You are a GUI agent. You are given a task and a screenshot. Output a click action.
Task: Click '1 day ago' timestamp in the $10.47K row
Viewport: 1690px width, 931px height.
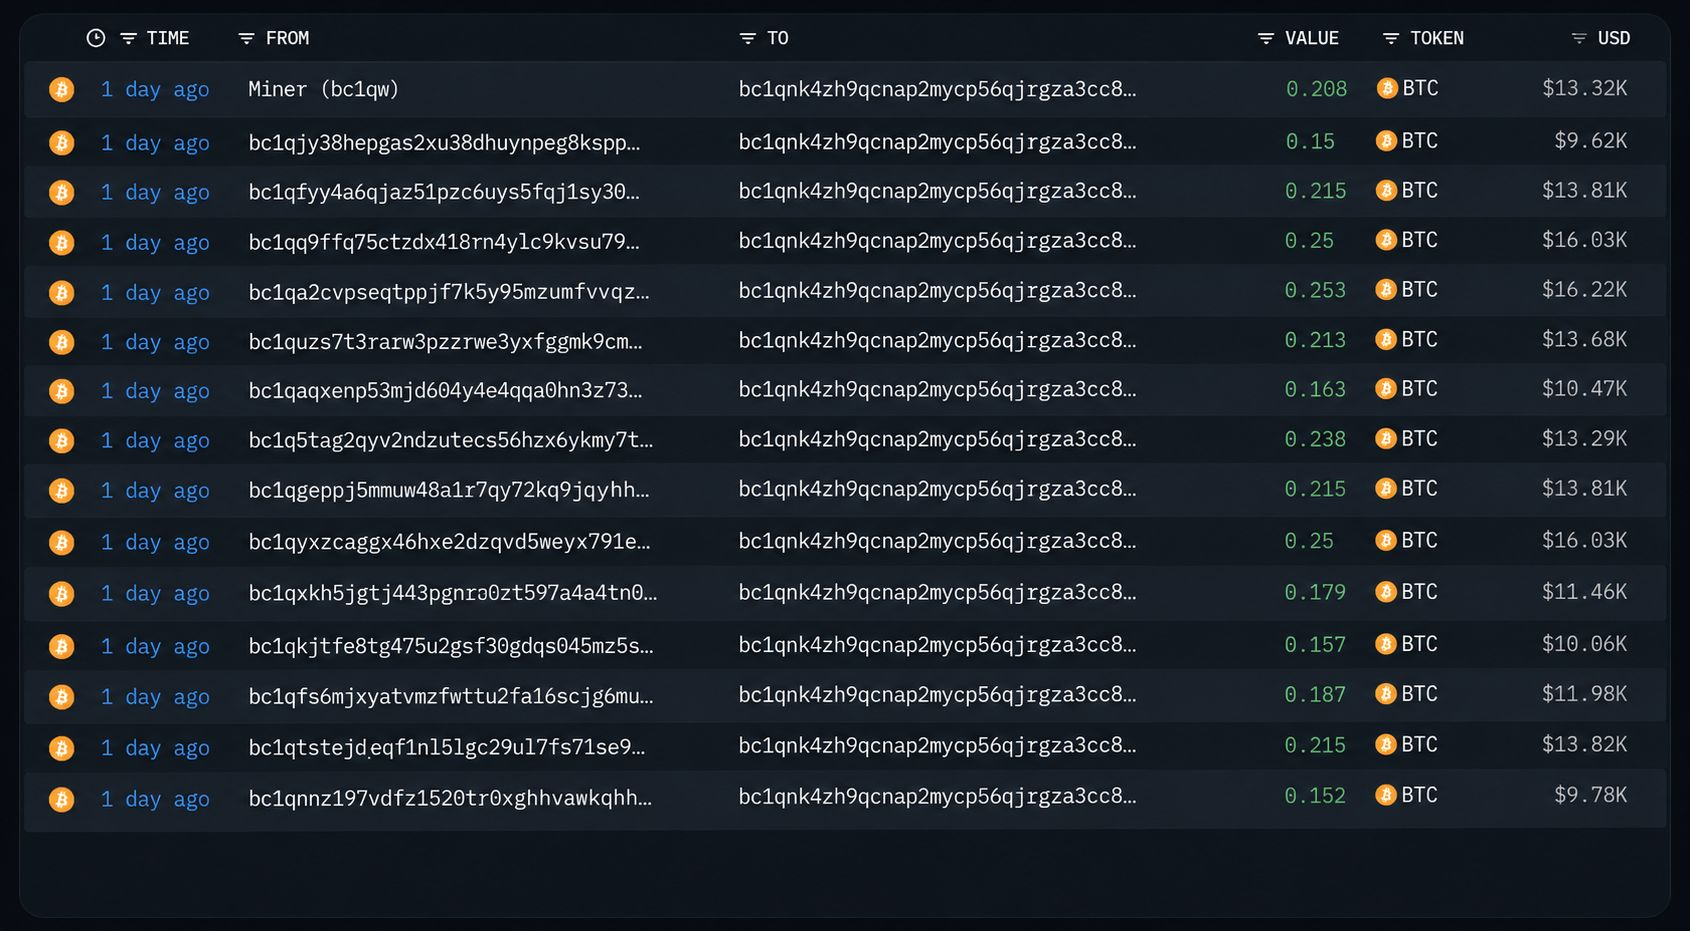155,391
